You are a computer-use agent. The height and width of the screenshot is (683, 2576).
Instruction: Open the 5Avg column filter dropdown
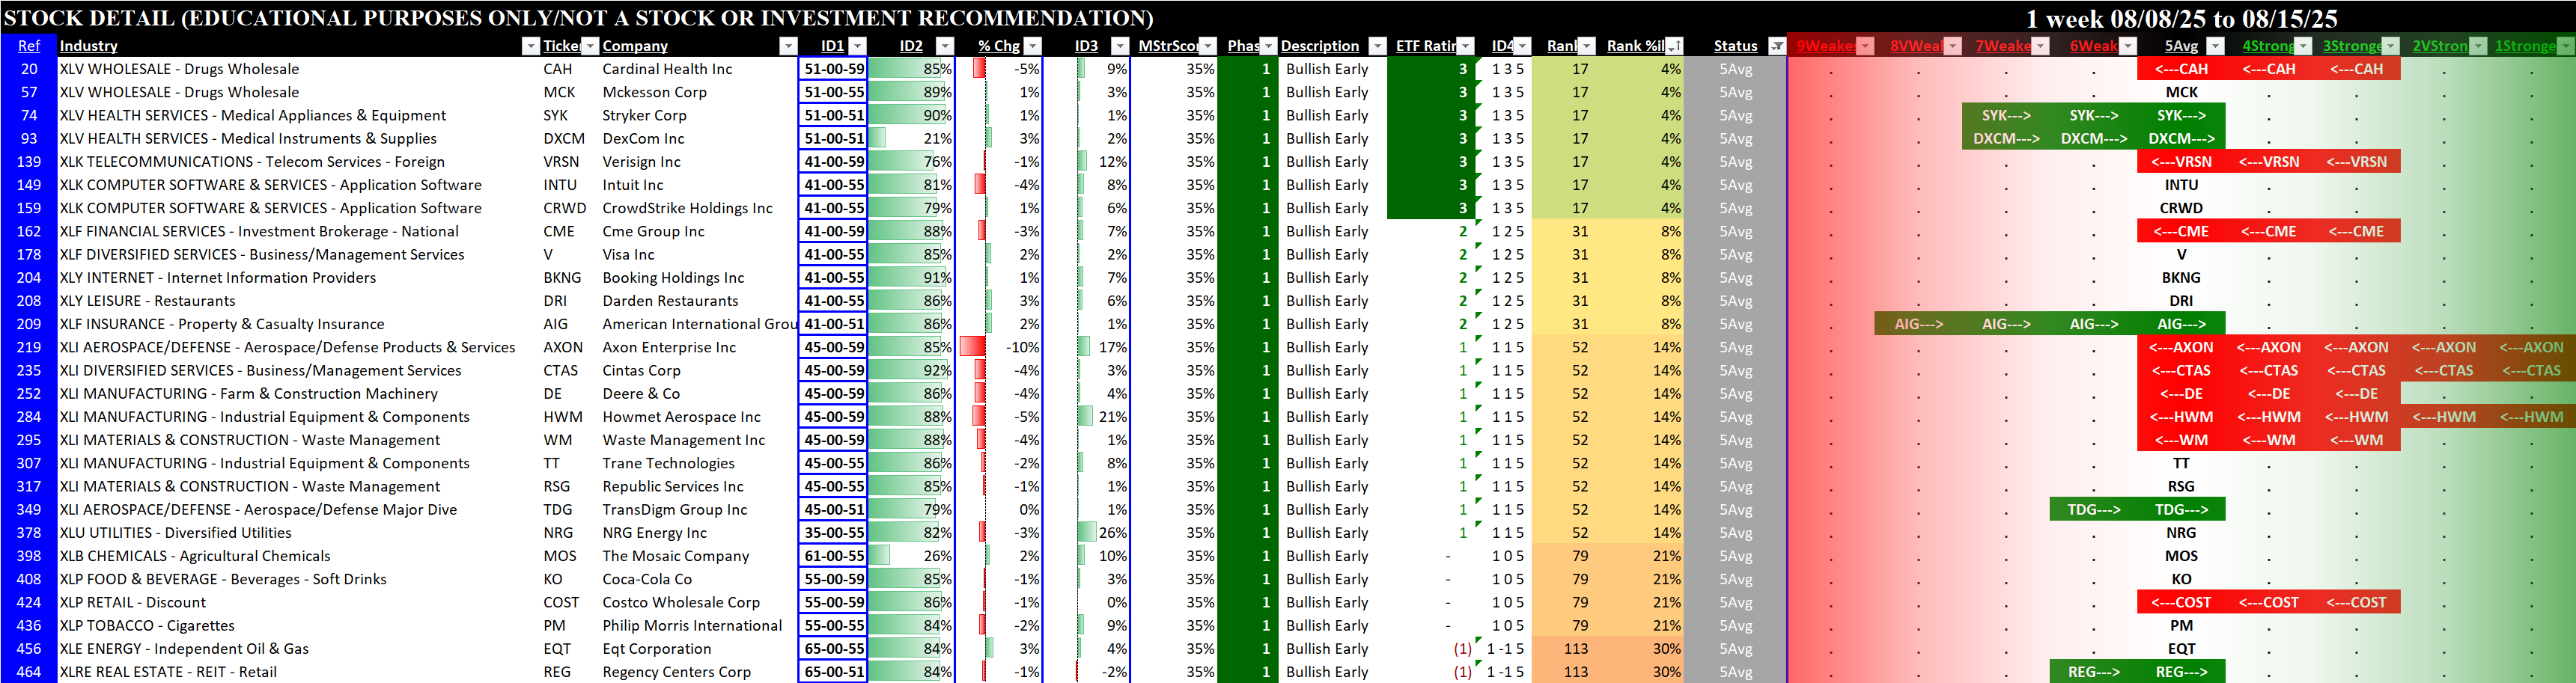(x=2215, y=46)
